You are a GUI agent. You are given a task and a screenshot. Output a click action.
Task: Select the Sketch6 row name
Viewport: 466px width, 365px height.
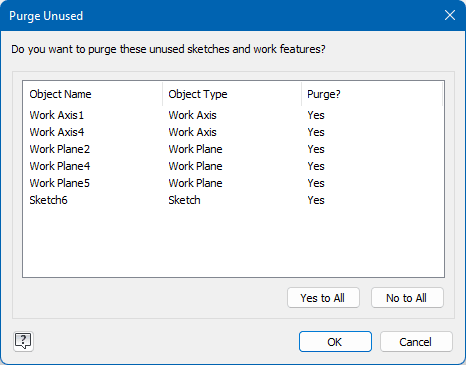click(x=48, y=200)
